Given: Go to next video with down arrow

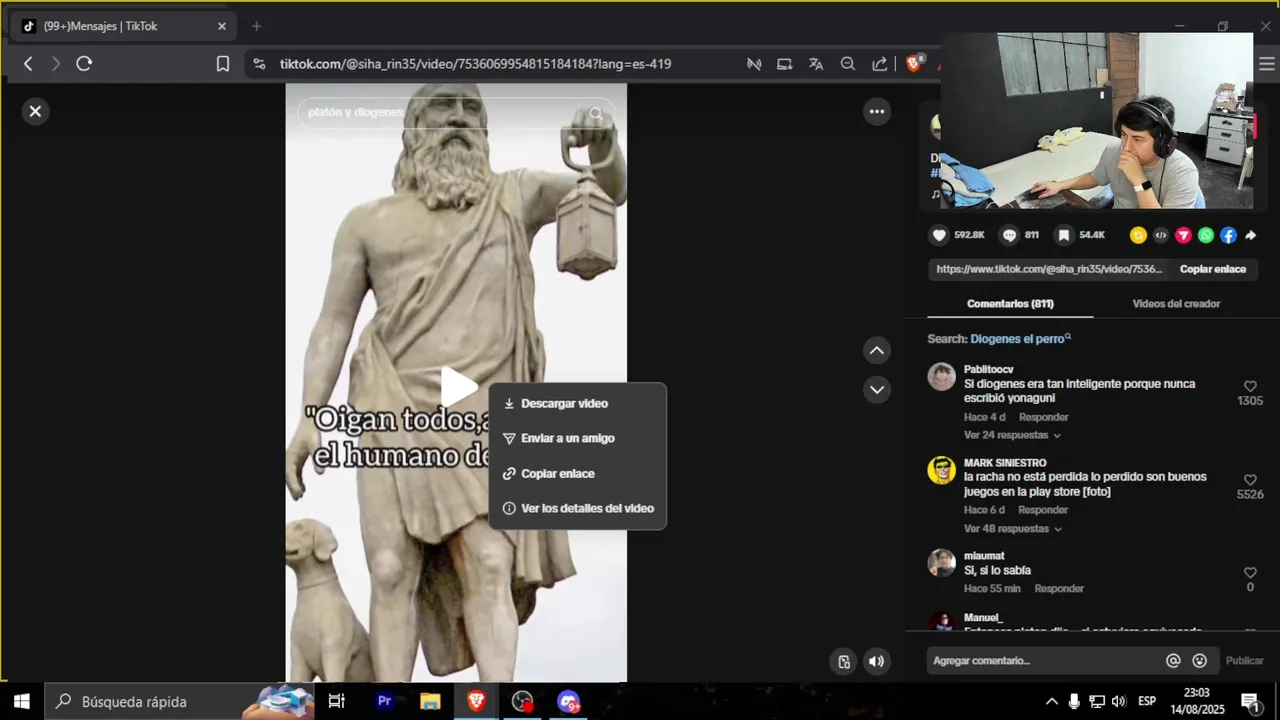Looking at the screenshot, I should 877,389.
